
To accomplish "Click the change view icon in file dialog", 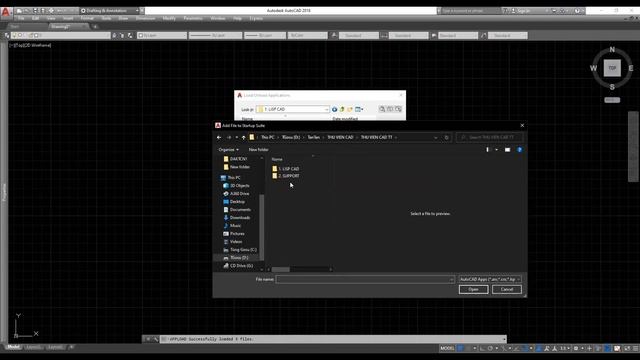I will (x=487, y=150).
